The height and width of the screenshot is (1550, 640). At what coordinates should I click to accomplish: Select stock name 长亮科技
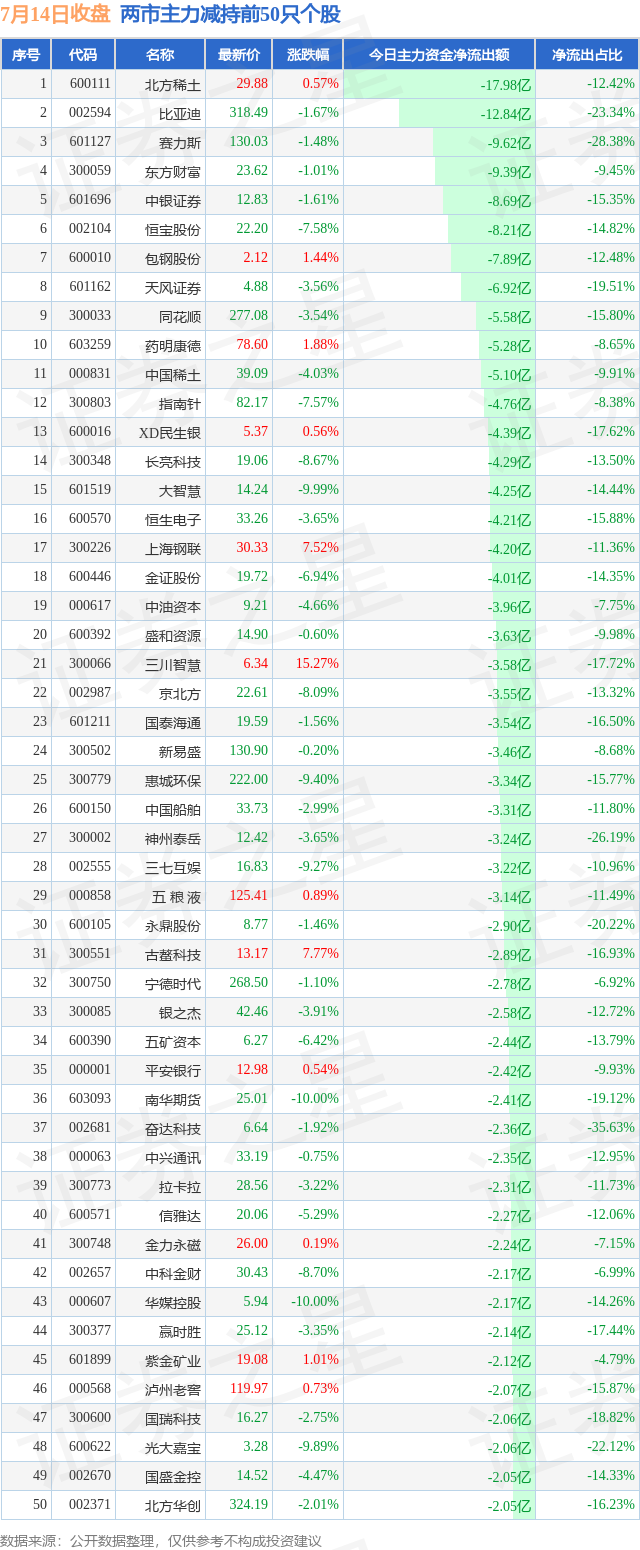click(x=173, y=461)
